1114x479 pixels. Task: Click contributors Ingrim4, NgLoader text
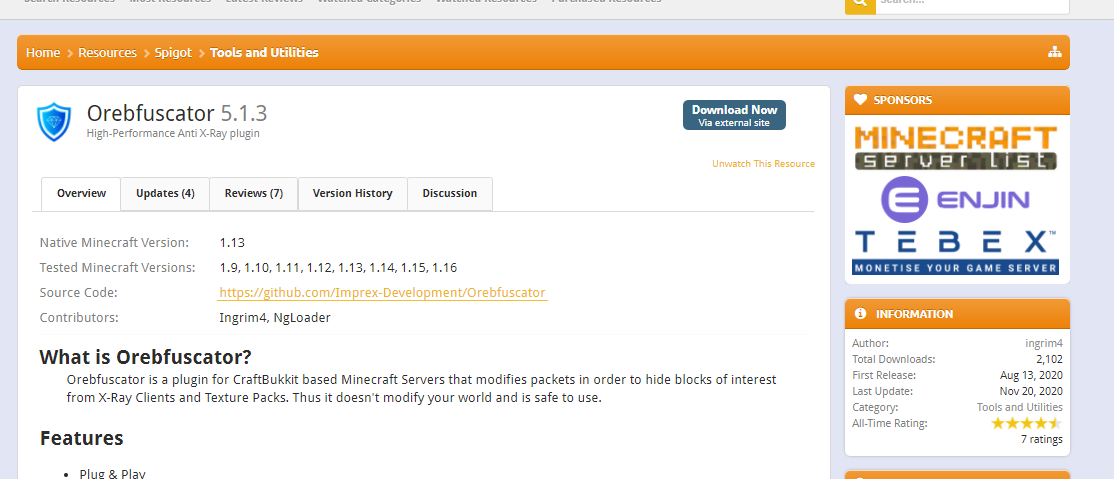(x=275, y=318)
